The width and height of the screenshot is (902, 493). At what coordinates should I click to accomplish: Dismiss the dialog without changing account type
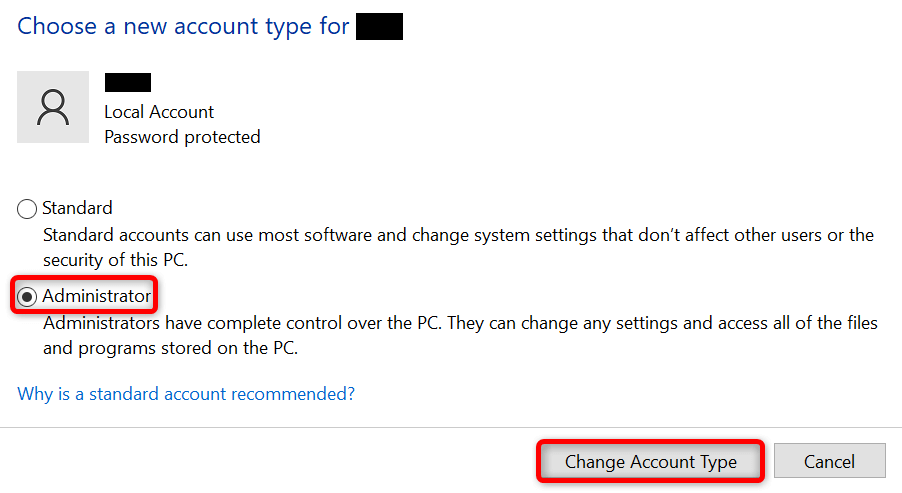click(x=829, y=462)
